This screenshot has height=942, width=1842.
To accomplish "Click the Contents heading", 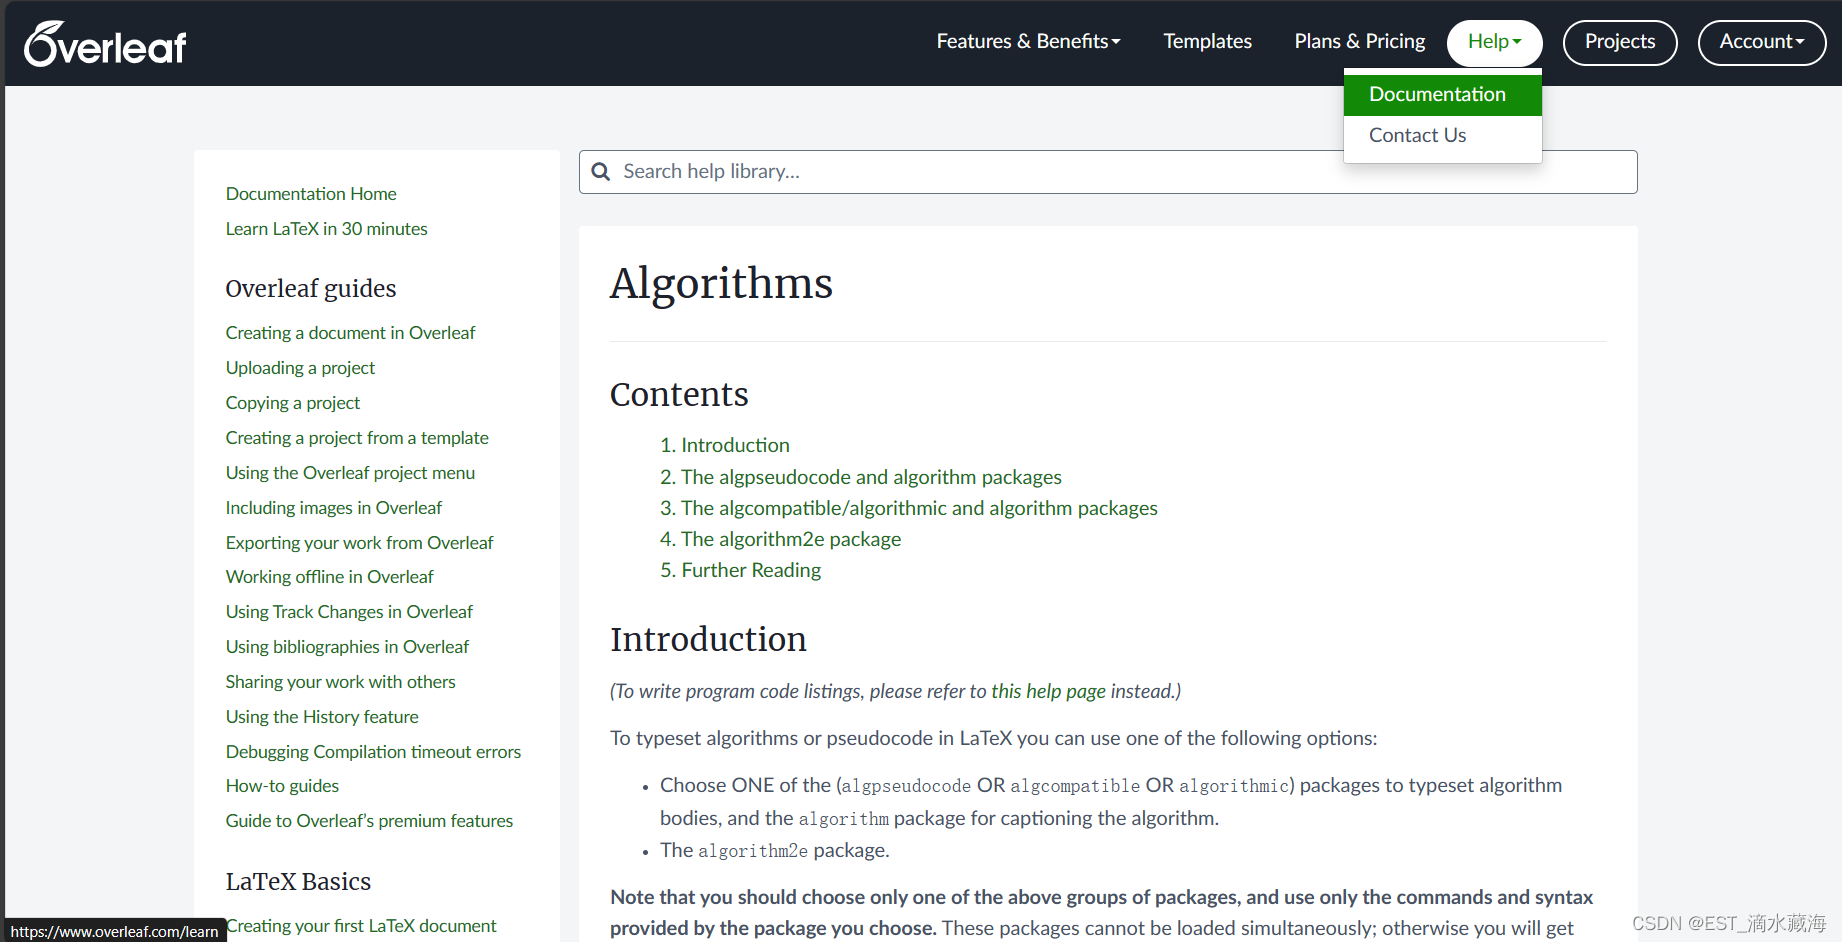I will point(679,394).
